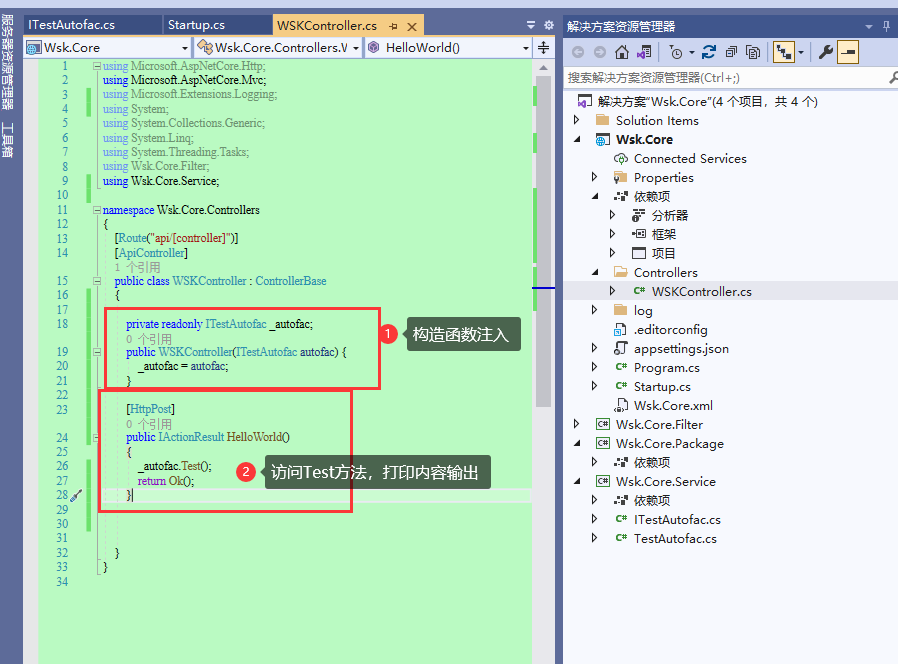Screen dimensions: 898x664
Task: Click the Forward navigation icon in Solution Explorer
Action: point(600,53)
